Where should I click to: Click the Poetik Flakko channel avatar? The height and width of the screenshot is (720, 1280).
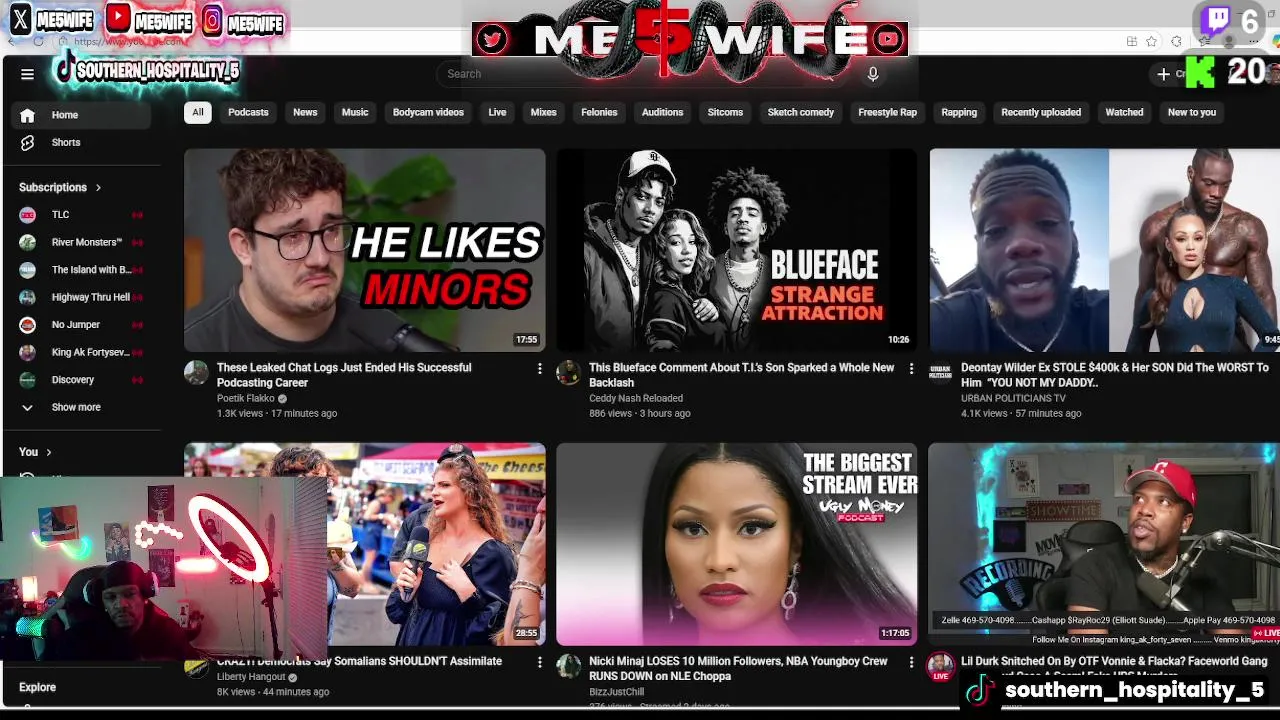click(x=196, y=373)
